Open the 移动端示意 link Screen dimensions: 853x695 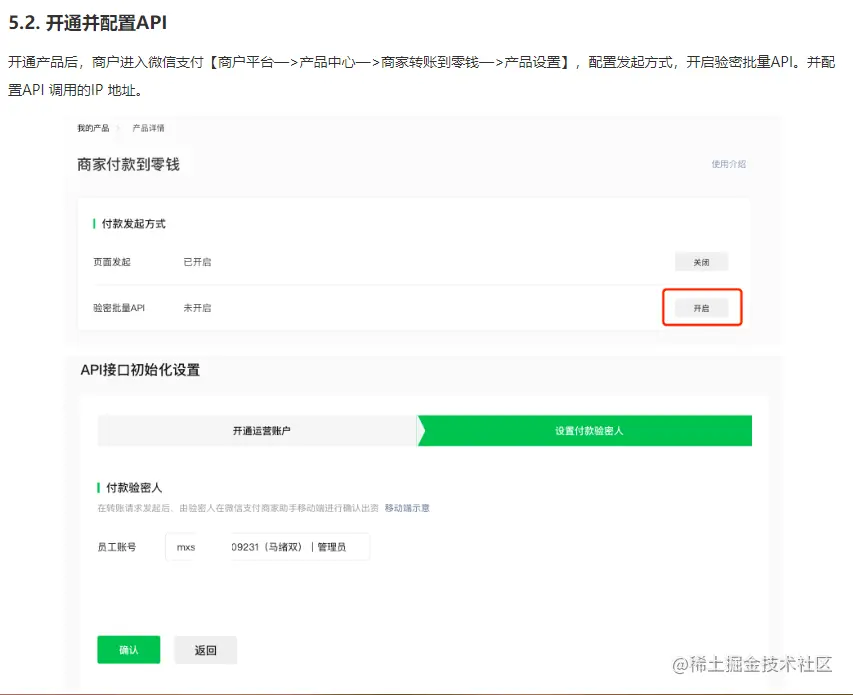pyautogui.click(x=407, y=508)
